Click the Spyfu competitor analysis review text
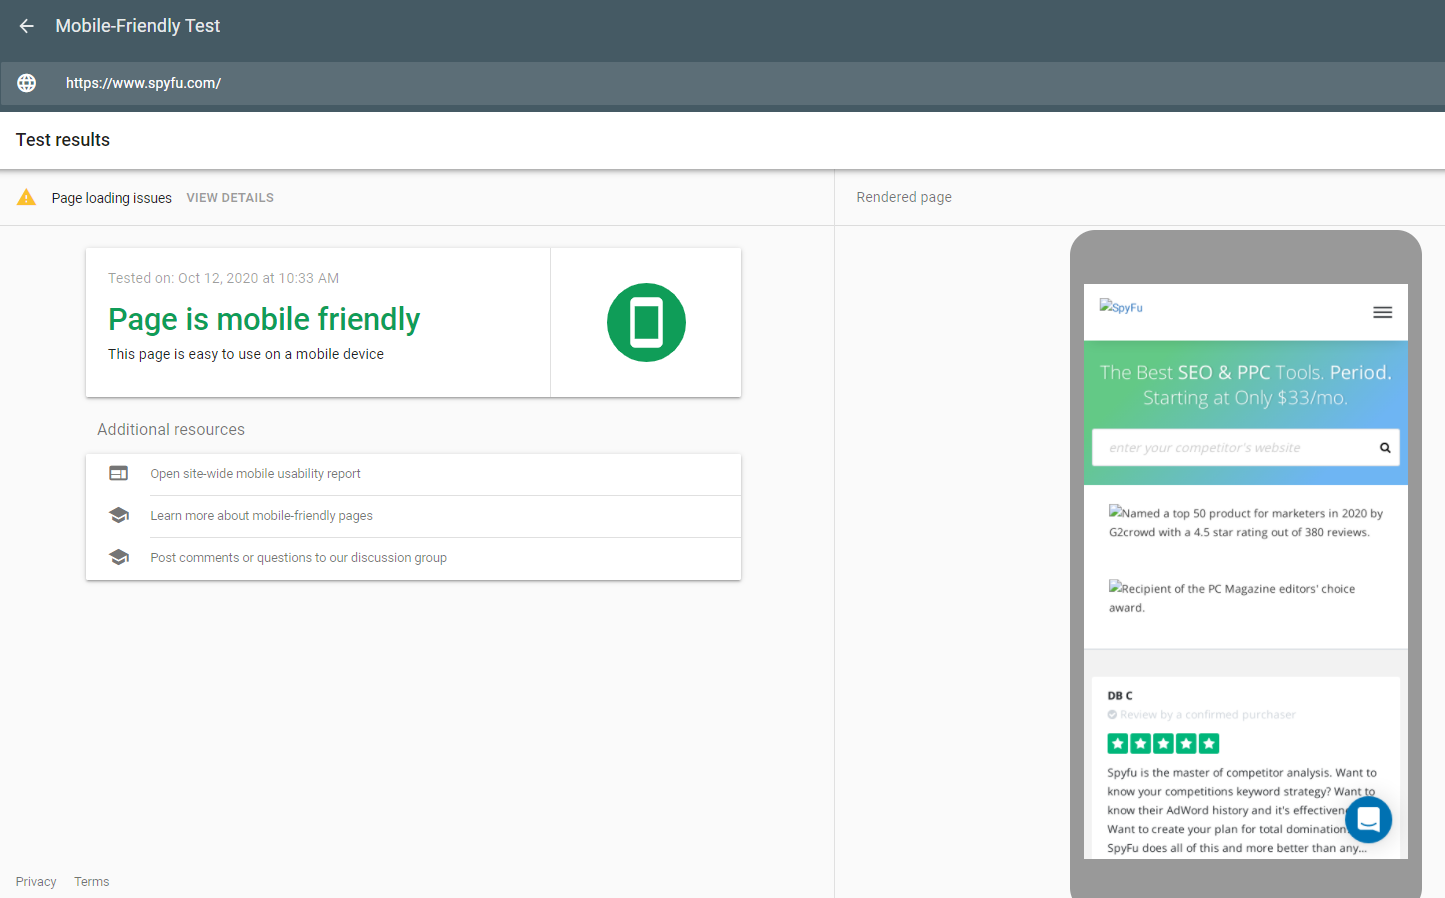Viewport: 1445px width, 898px height. [1242, 810]
